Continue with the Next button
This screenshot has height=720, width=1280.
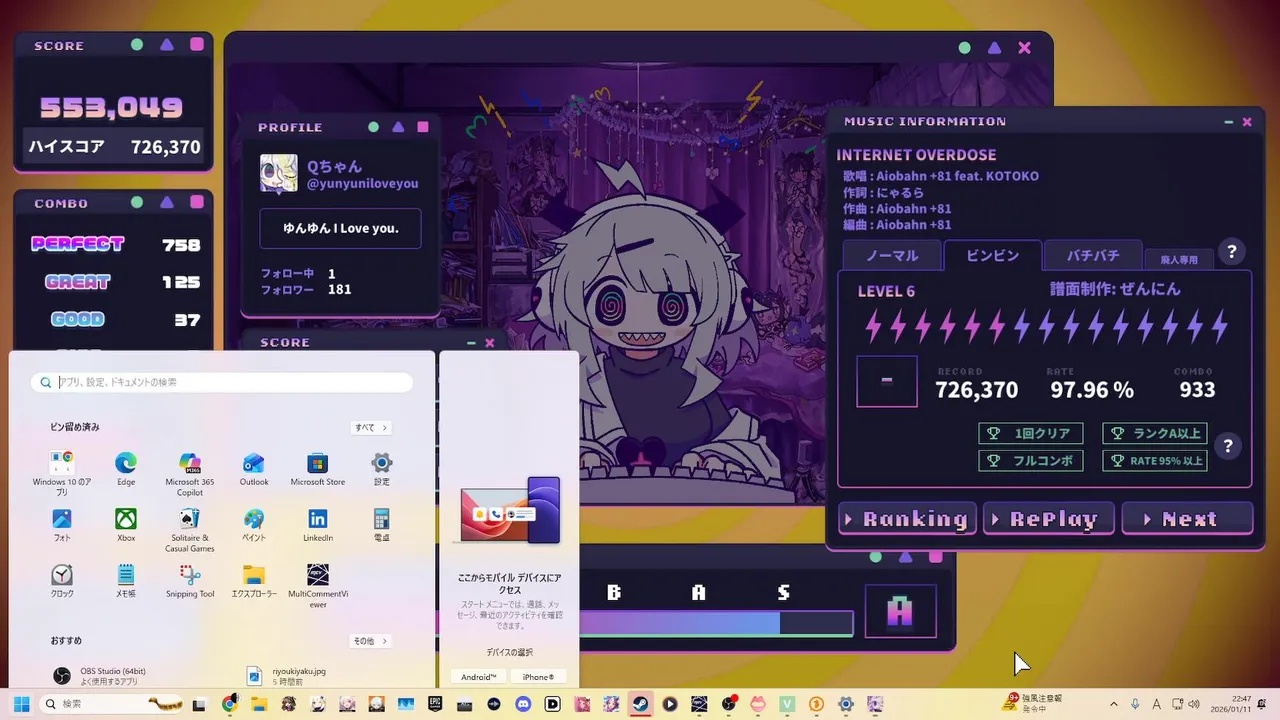(x=1187, y=519)
